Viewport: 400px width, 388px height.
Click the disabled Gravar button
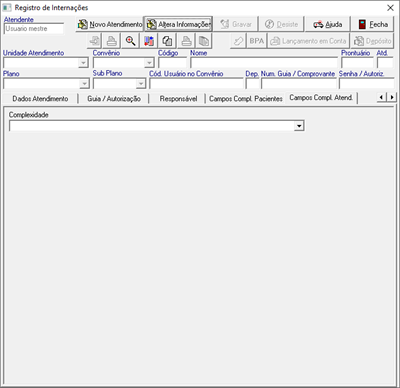coord(236,24)
